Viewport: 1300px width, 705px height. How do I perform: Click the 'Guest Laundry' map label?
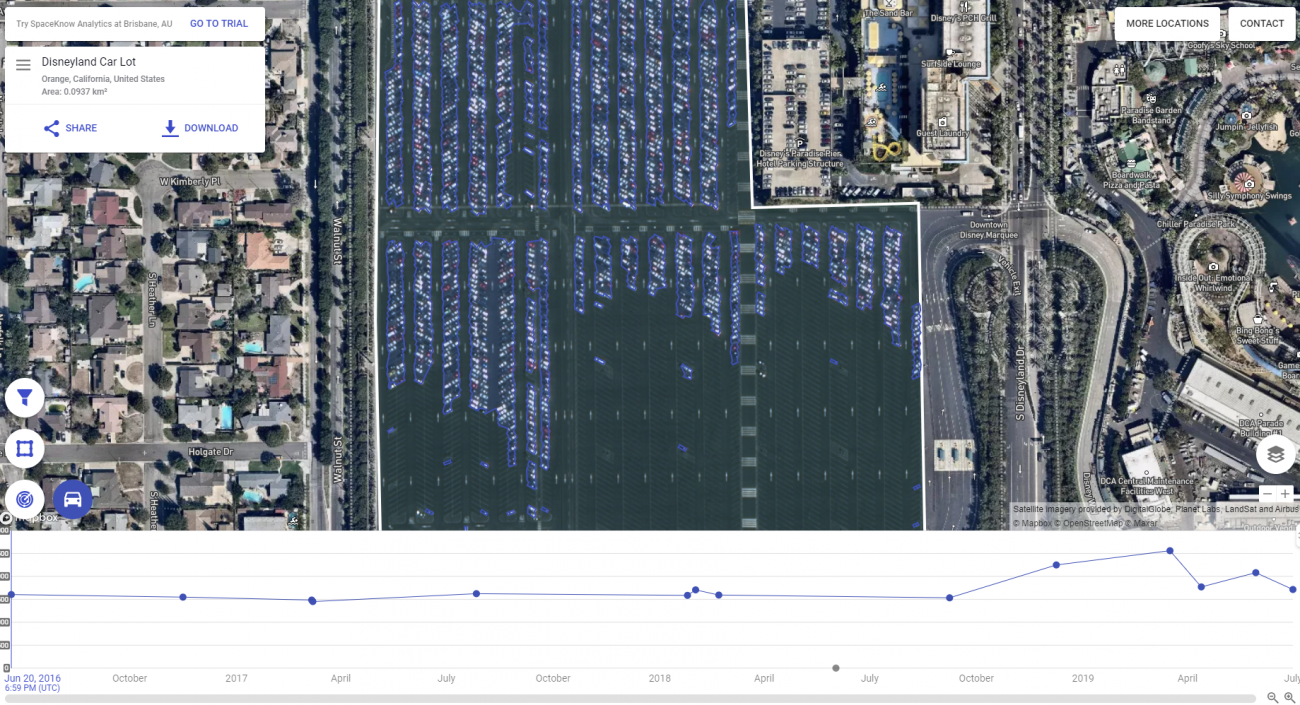pos(942,133)
